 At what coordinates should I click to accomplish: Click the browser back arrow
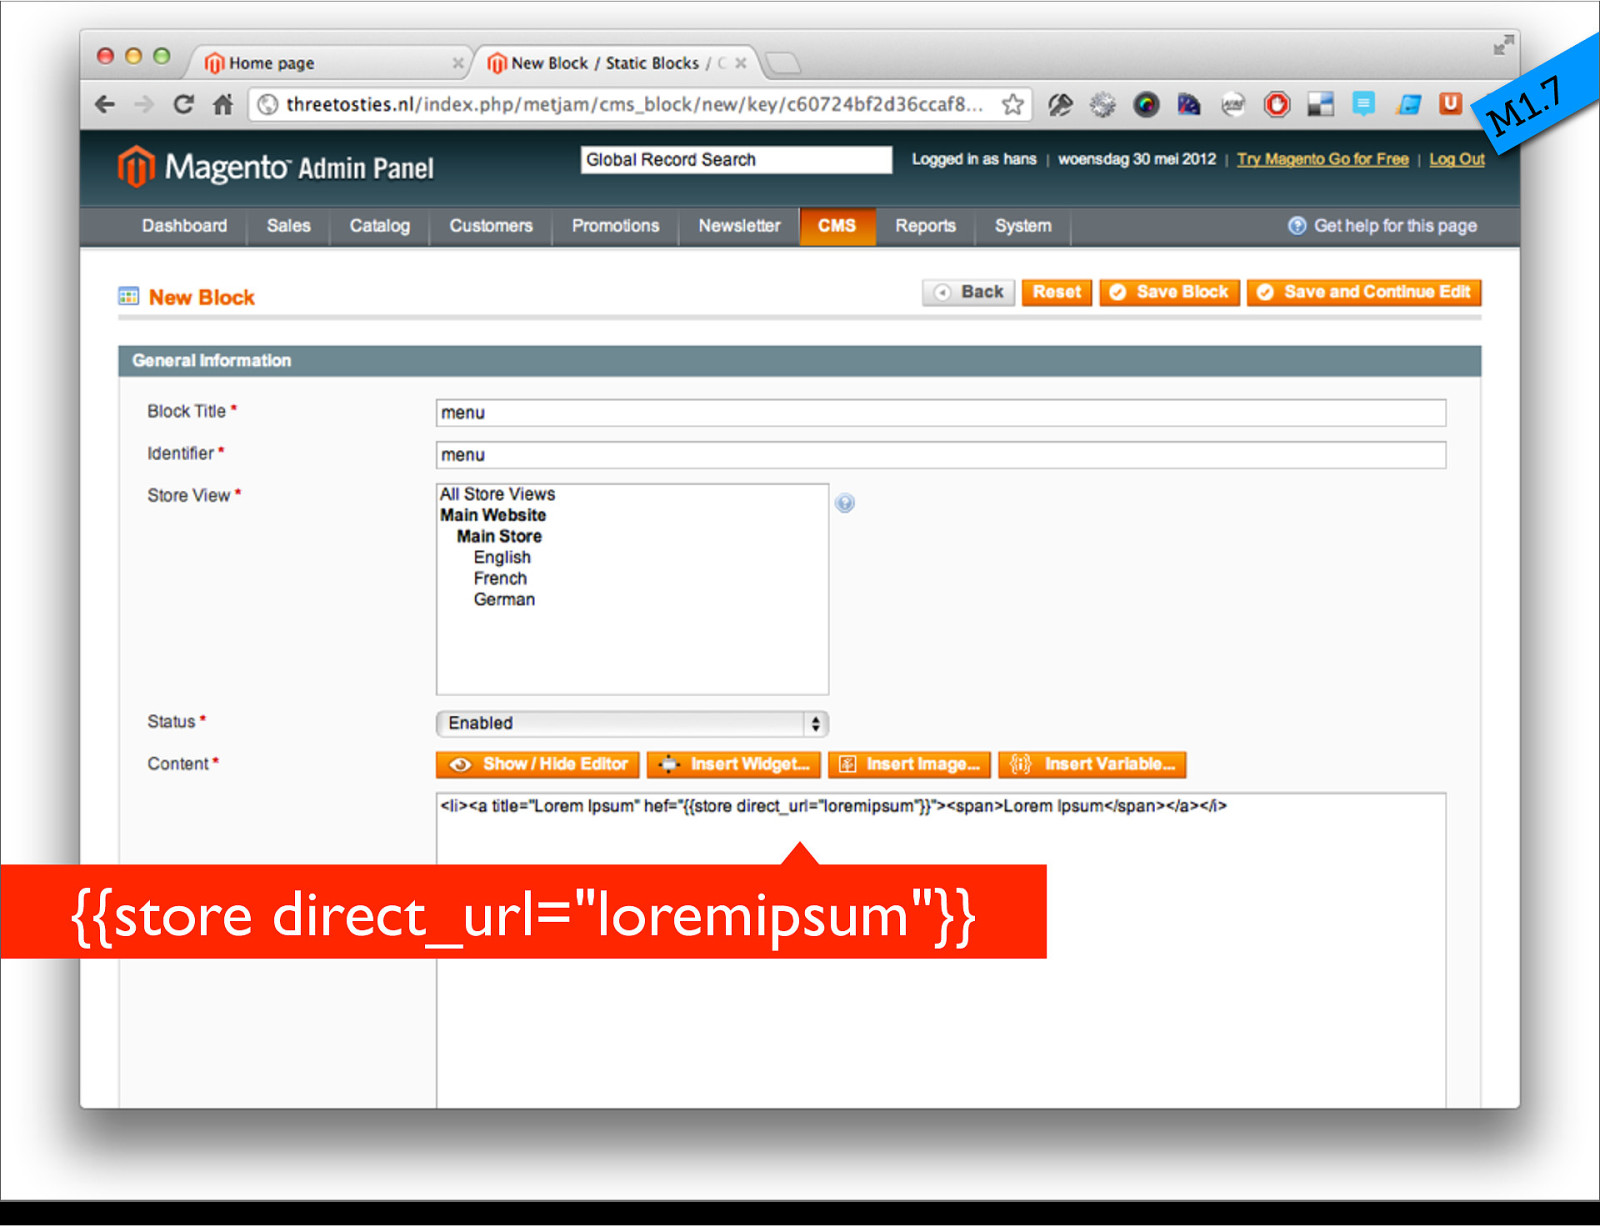[x=104, y=104]
